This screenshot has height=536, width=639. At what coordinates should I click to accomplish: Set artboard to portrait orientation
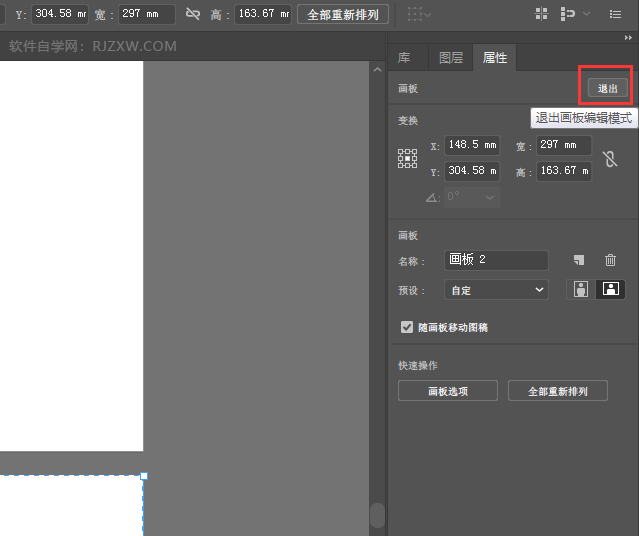pos(580,290)
